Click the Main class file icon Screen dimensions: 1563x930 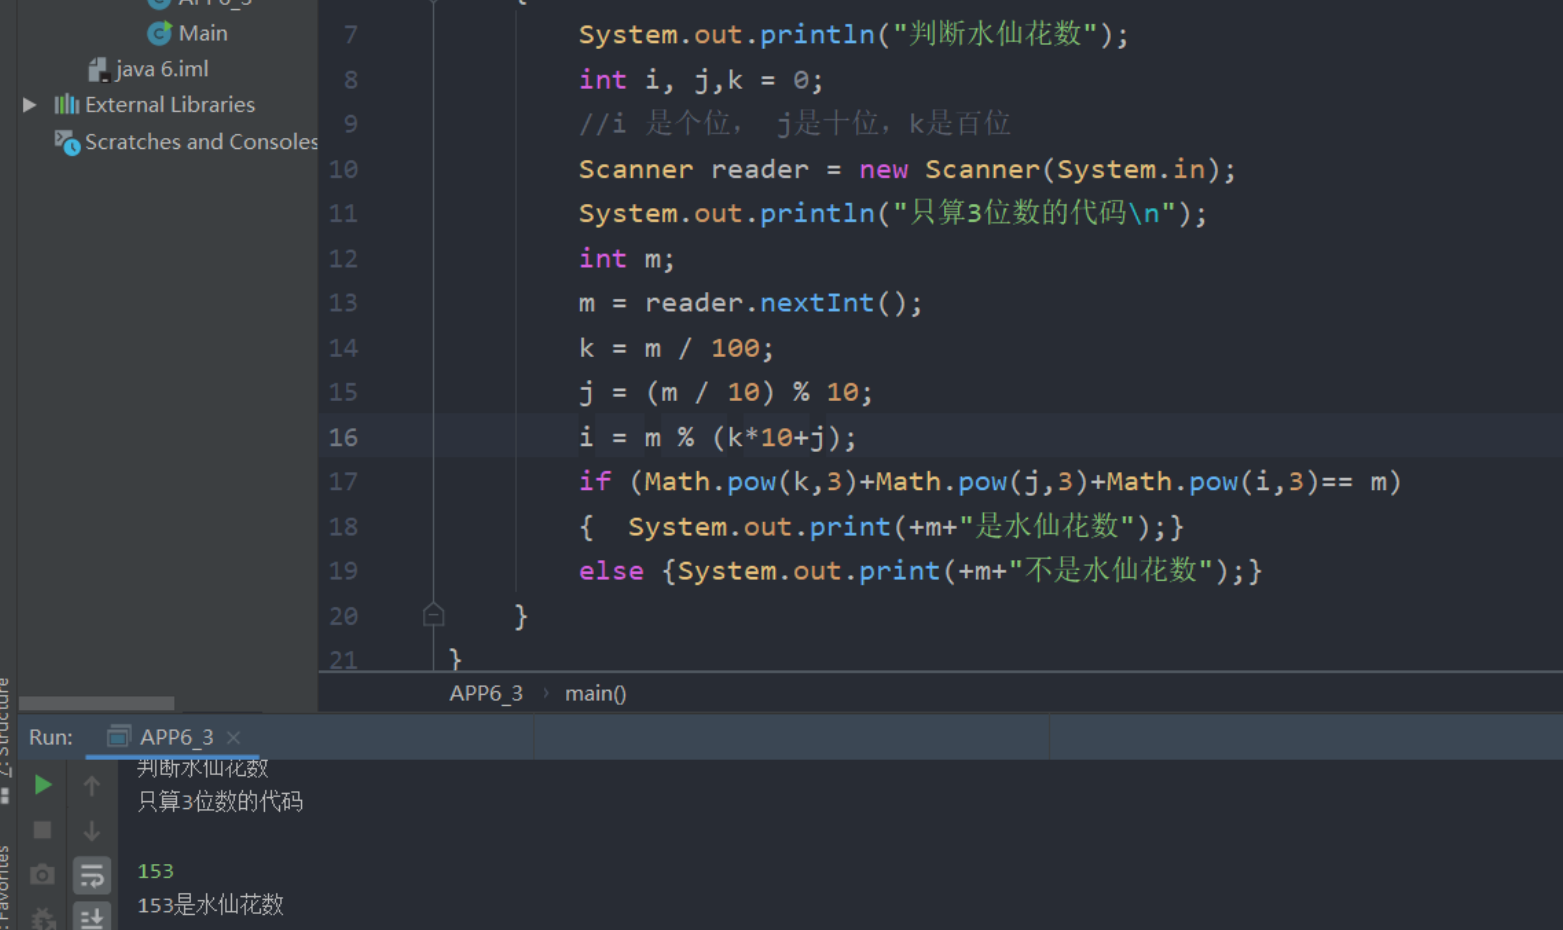tap(159, 33)
